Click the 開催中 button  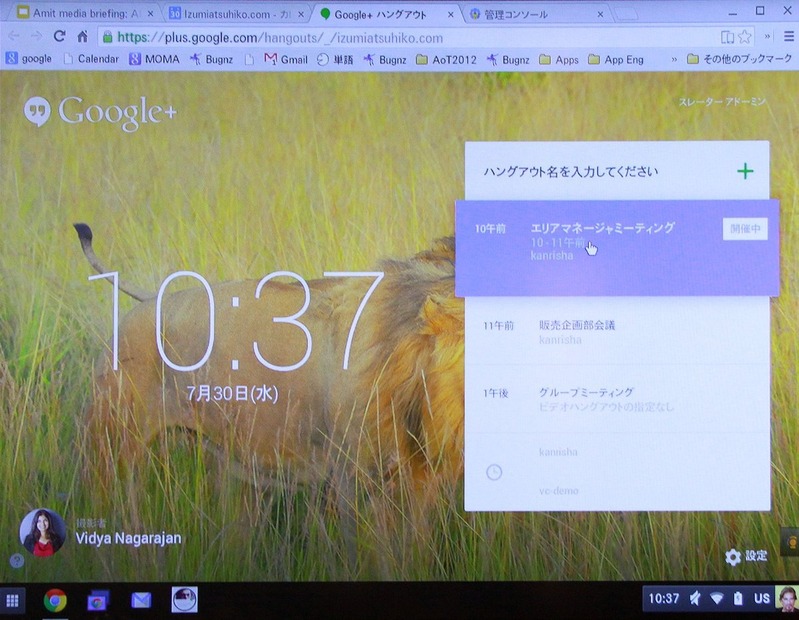(x=745, y=229)
